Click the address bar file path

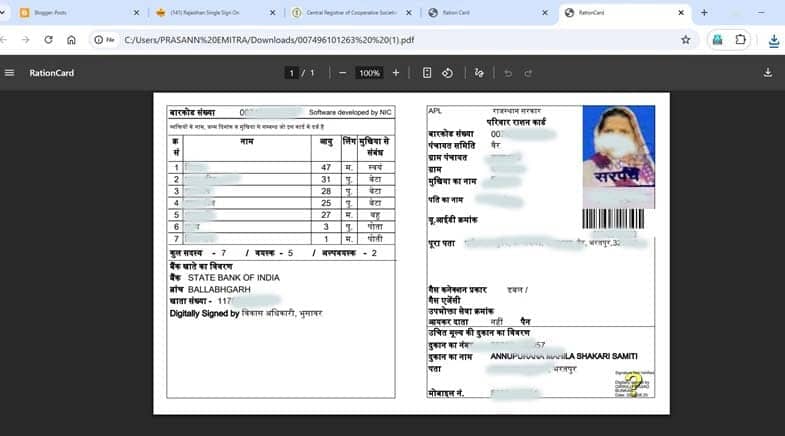click(x=300, y=40)
